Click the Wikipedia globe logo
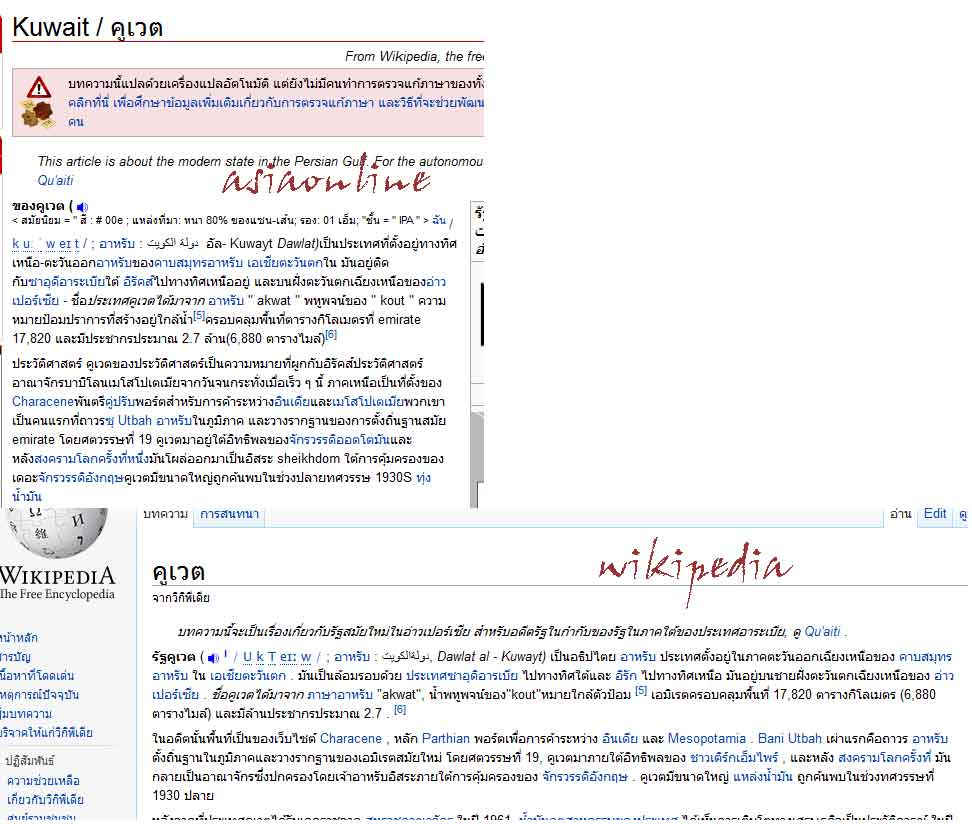 coord(58,531)
